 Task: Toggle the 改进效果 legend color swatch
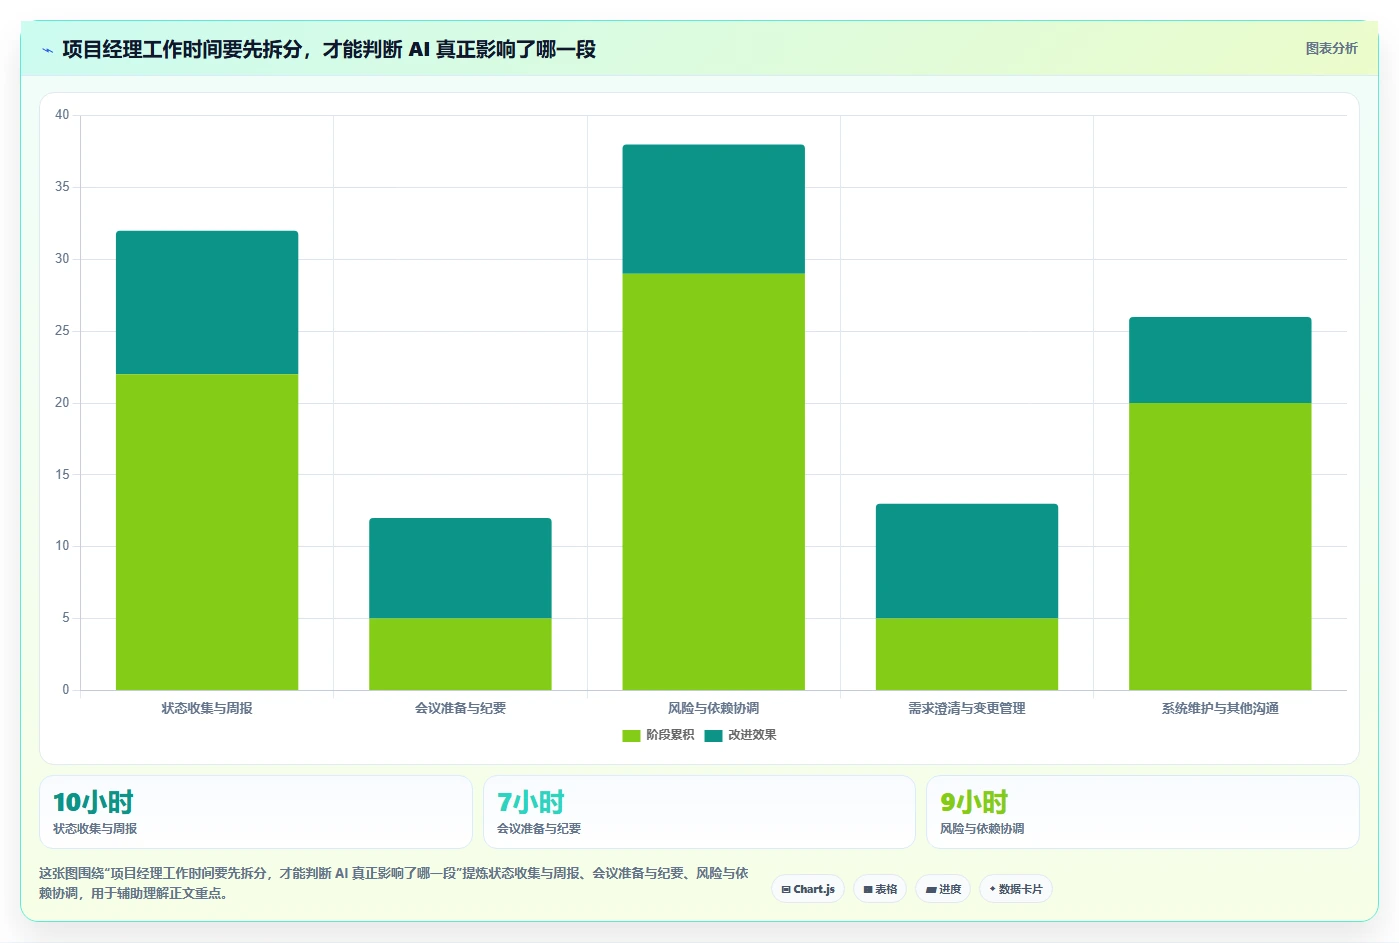coord(713,735)
